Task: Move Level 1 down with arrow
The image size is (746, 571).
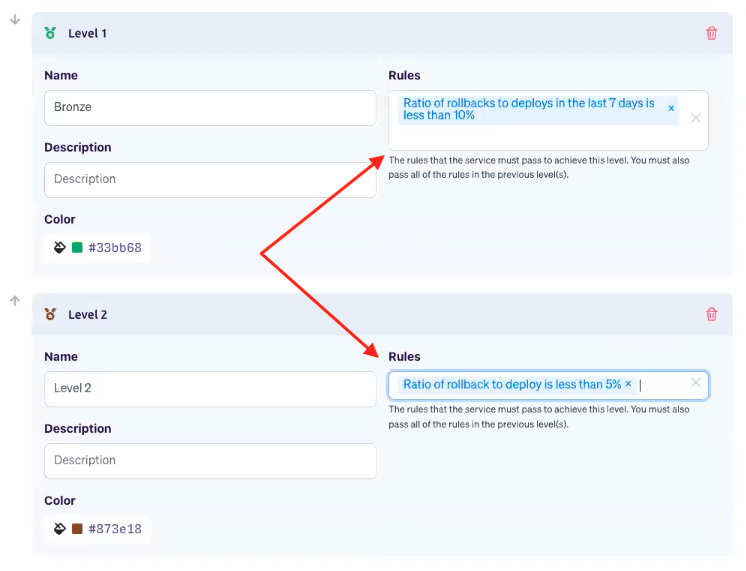Action: click(x=15, y=20)
